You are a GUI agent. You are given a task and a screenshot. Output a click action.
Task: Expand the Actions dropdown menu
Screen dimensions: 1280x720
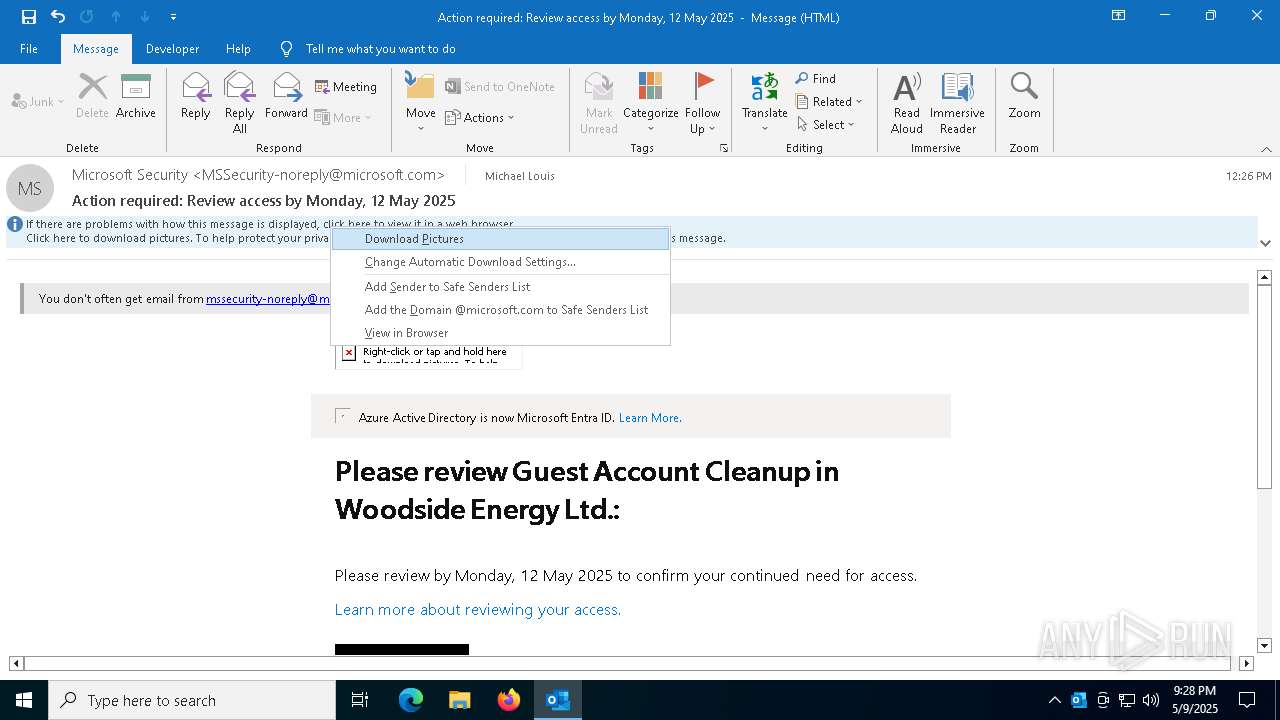(480, 117)
